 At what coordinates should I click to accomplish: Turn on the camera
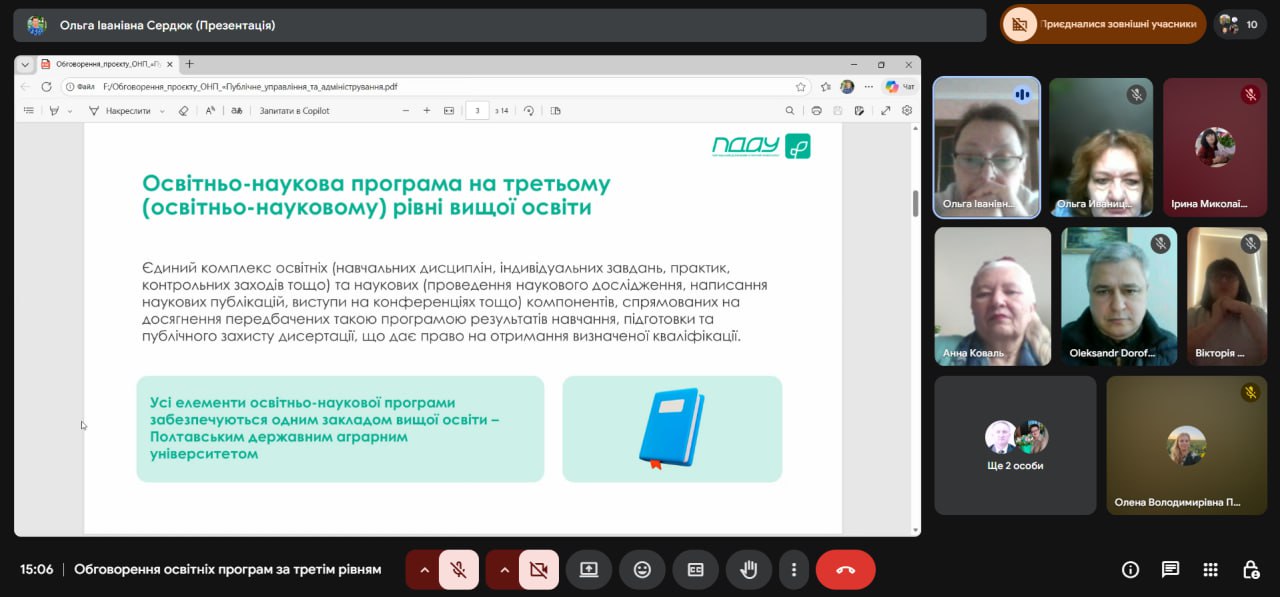click(x=539, y=570)
